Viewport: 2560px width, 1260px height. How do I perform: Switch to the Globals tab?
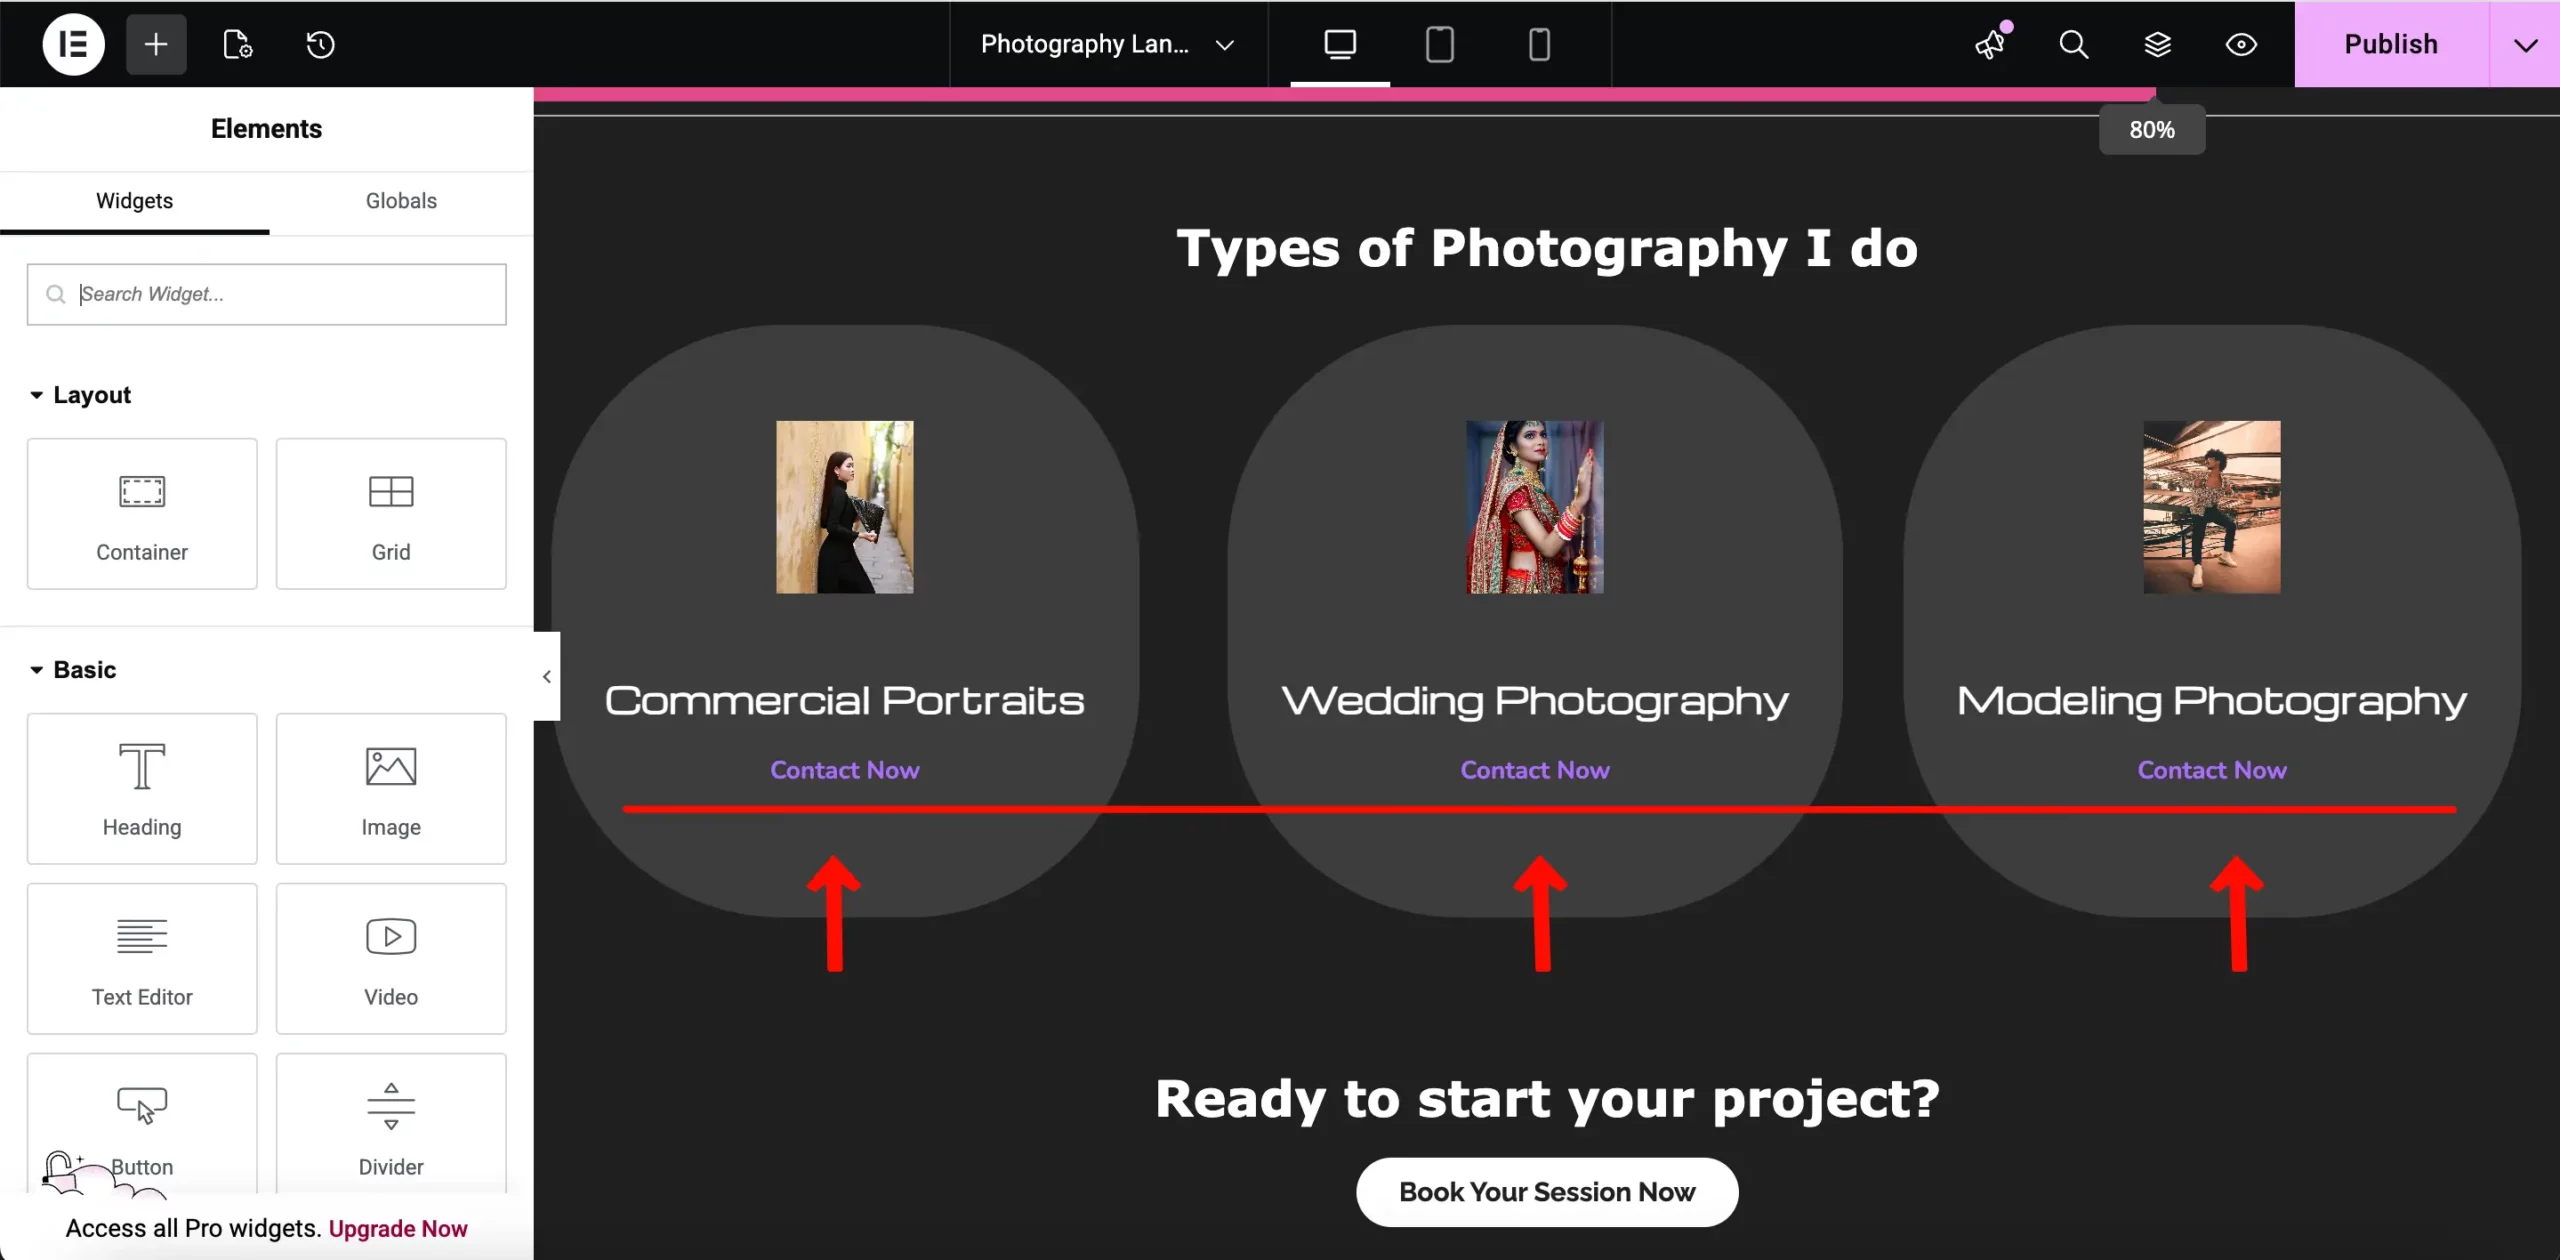400,200
